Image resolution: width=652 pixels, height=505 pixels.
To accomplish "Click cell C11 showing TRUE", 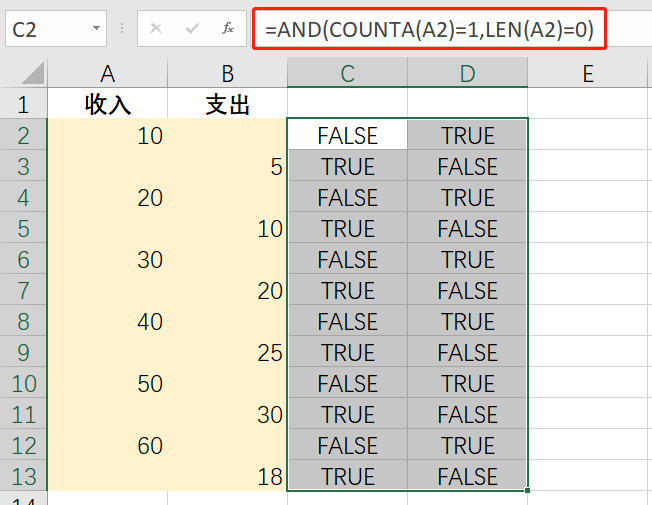I will [x=347, y=413].
